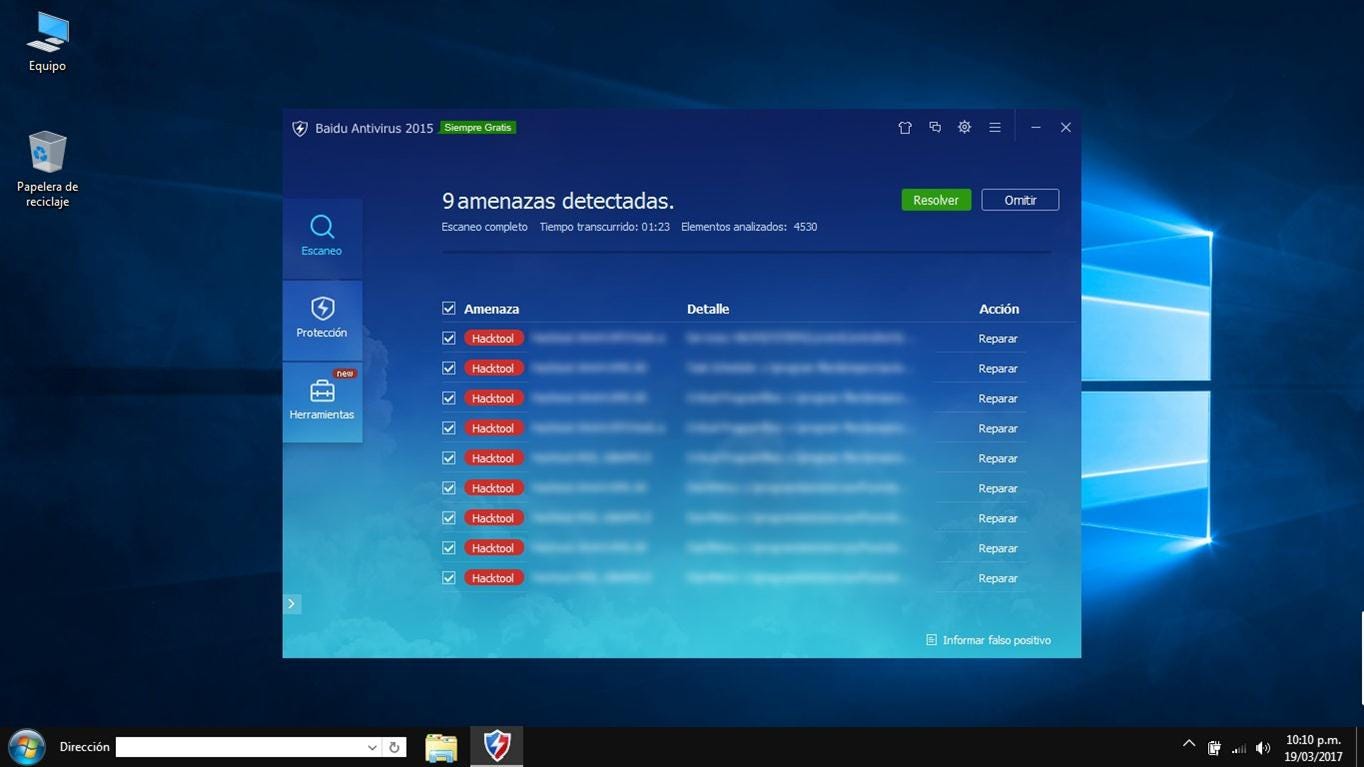Click the Acción column header
The image size is (1364, 767).
[x=999, y=309]
